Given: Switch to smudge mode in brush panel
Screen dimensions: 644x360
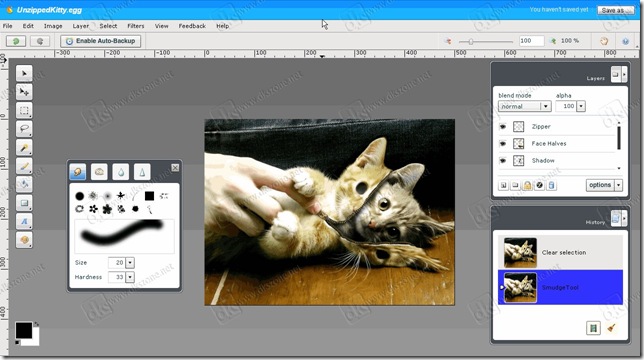Looking at the screenshot, I should pyautogui.click(x=78, y=172).
